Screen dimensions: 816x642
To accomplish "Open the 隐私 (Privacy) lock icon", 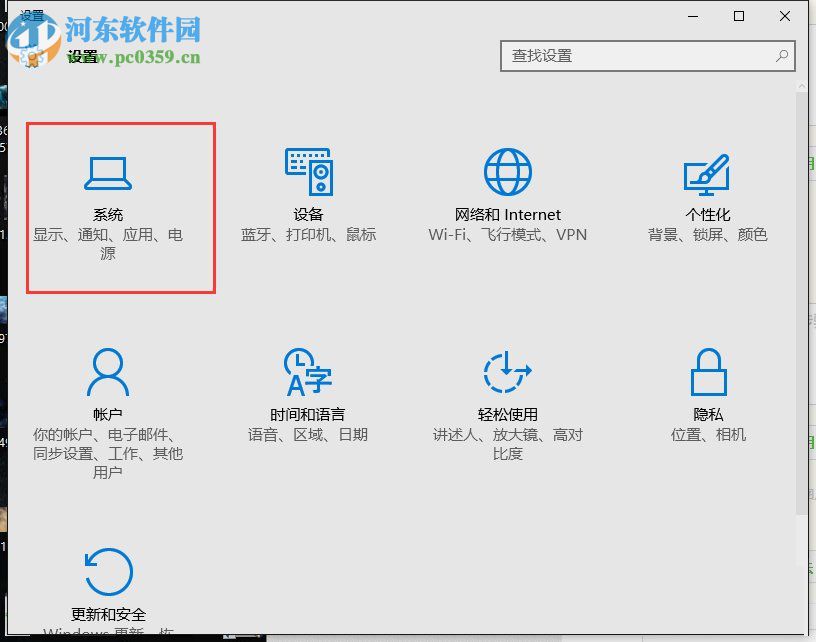I will (707, 390).
